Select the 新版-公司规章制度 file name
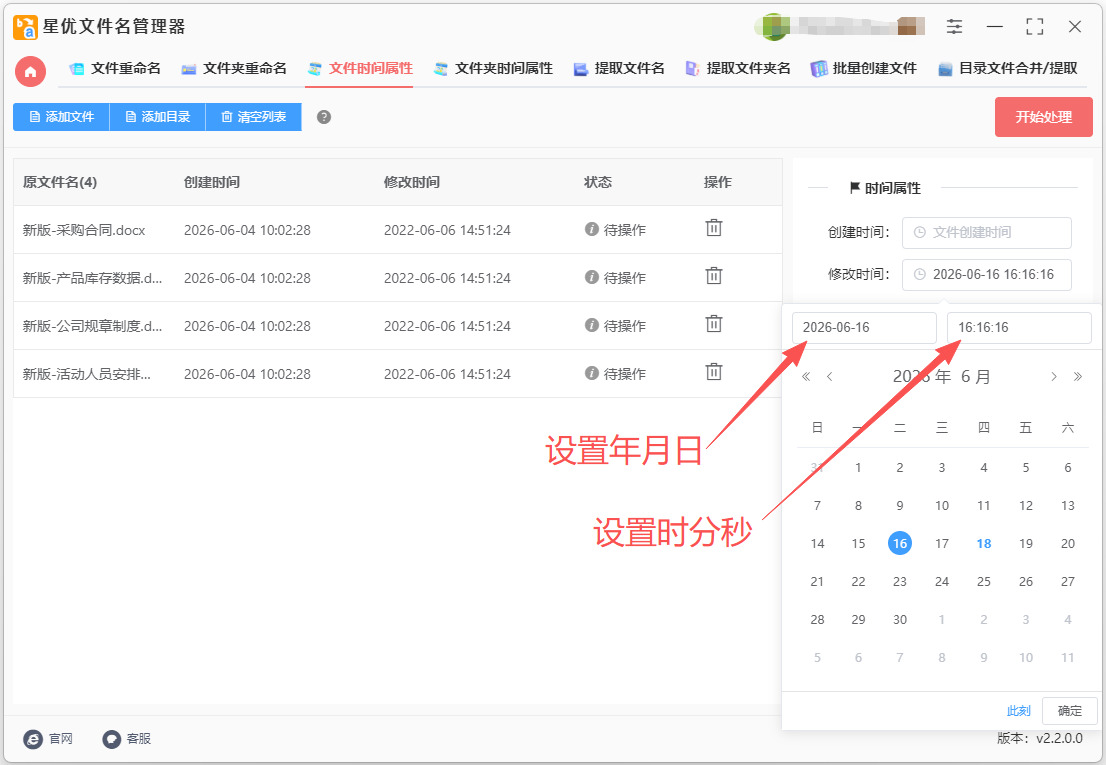 (x=92, y=326)
